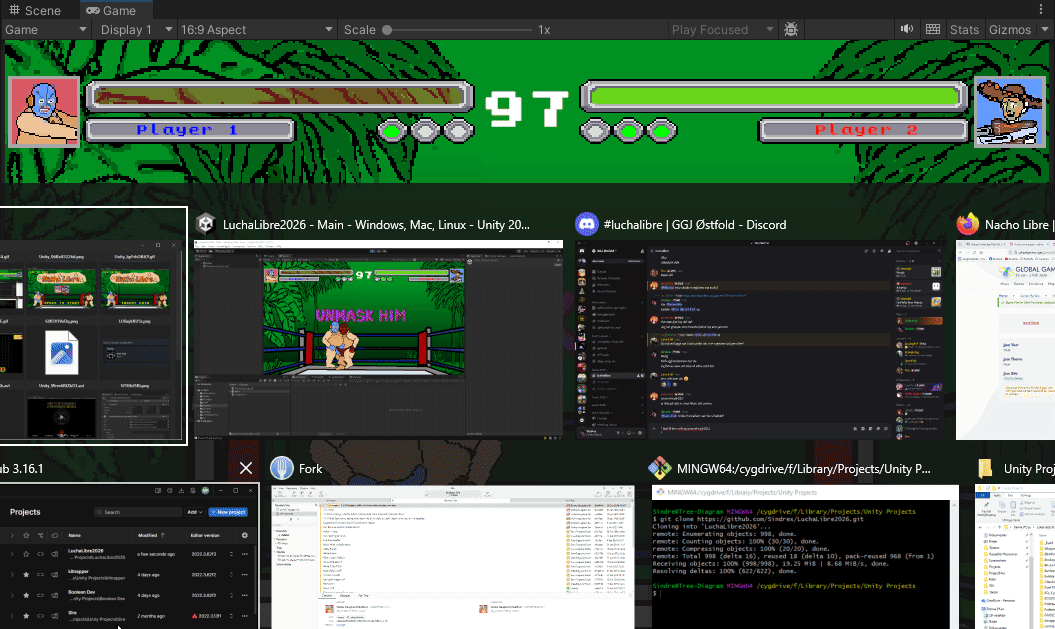
Task: Open Boolean Dev row three-dot menu
Action: tap(245, 595)
